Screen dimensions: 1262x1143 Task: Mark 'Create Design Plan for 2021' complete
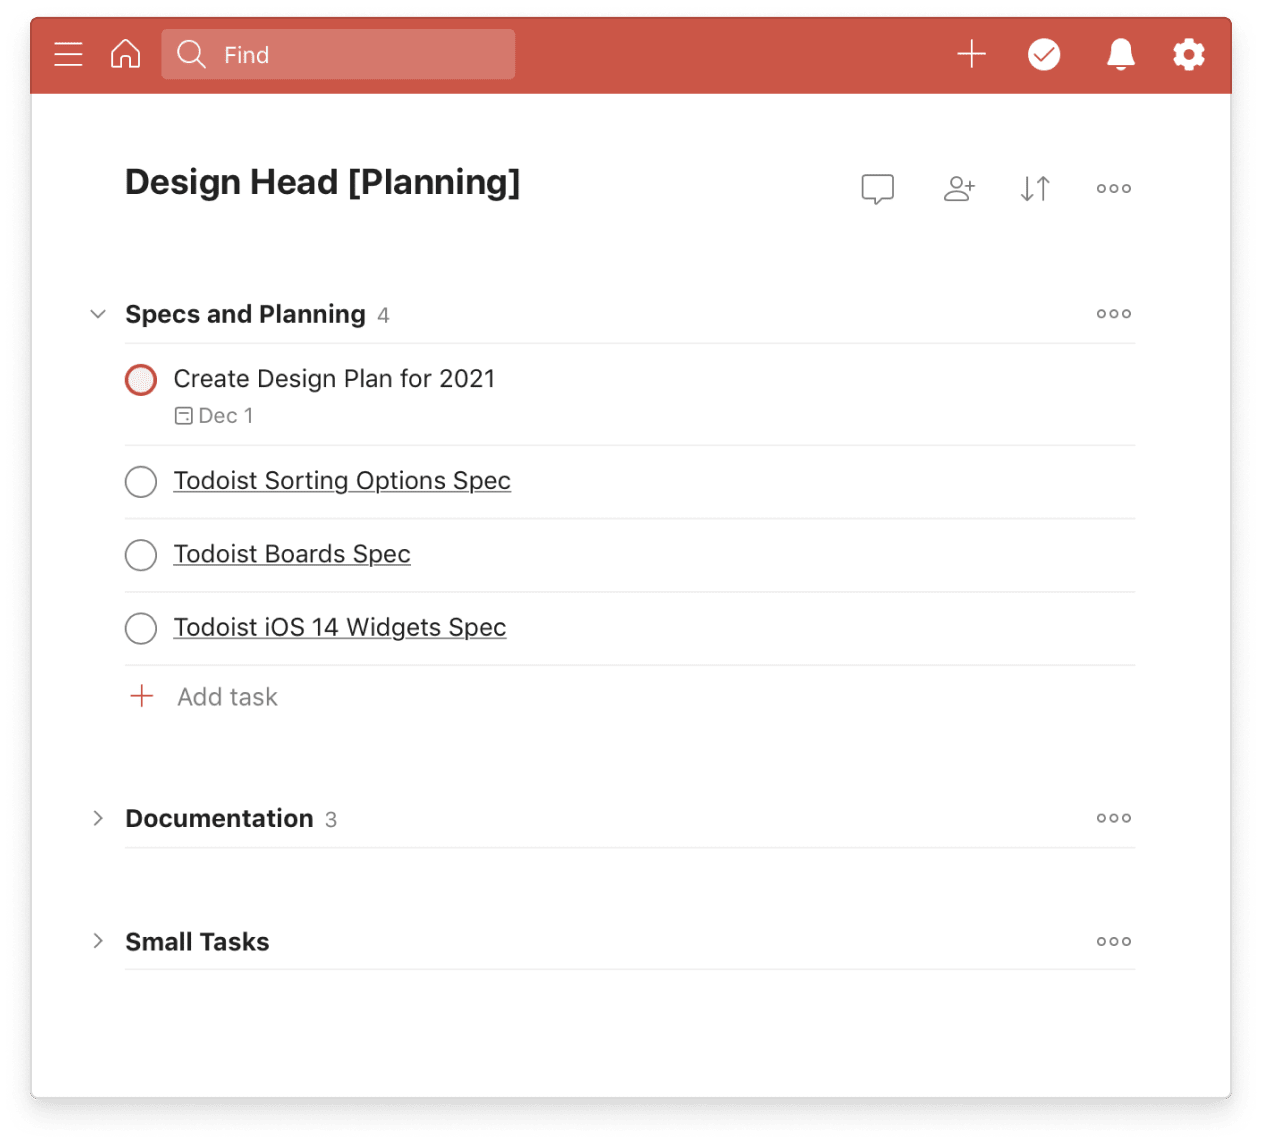141,379
